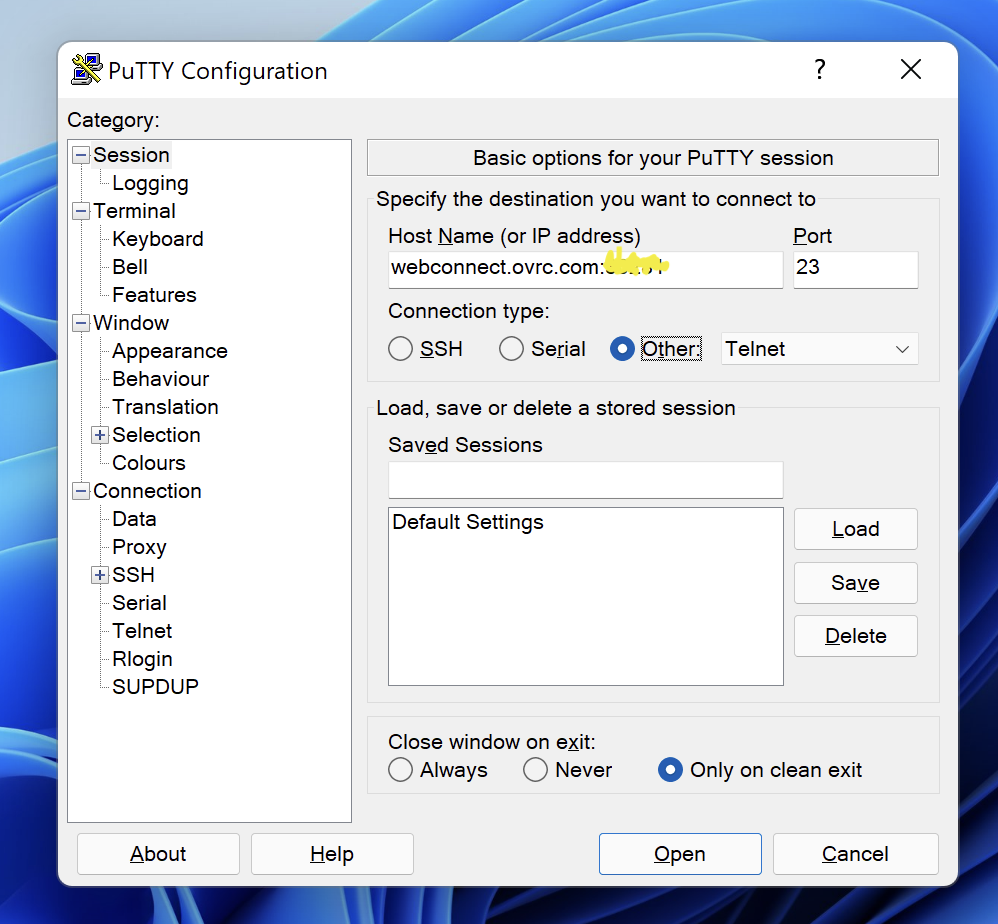
Task: Open the Telnet protocol dropdown
Action: pyautogui.click(x=819, y=349)
